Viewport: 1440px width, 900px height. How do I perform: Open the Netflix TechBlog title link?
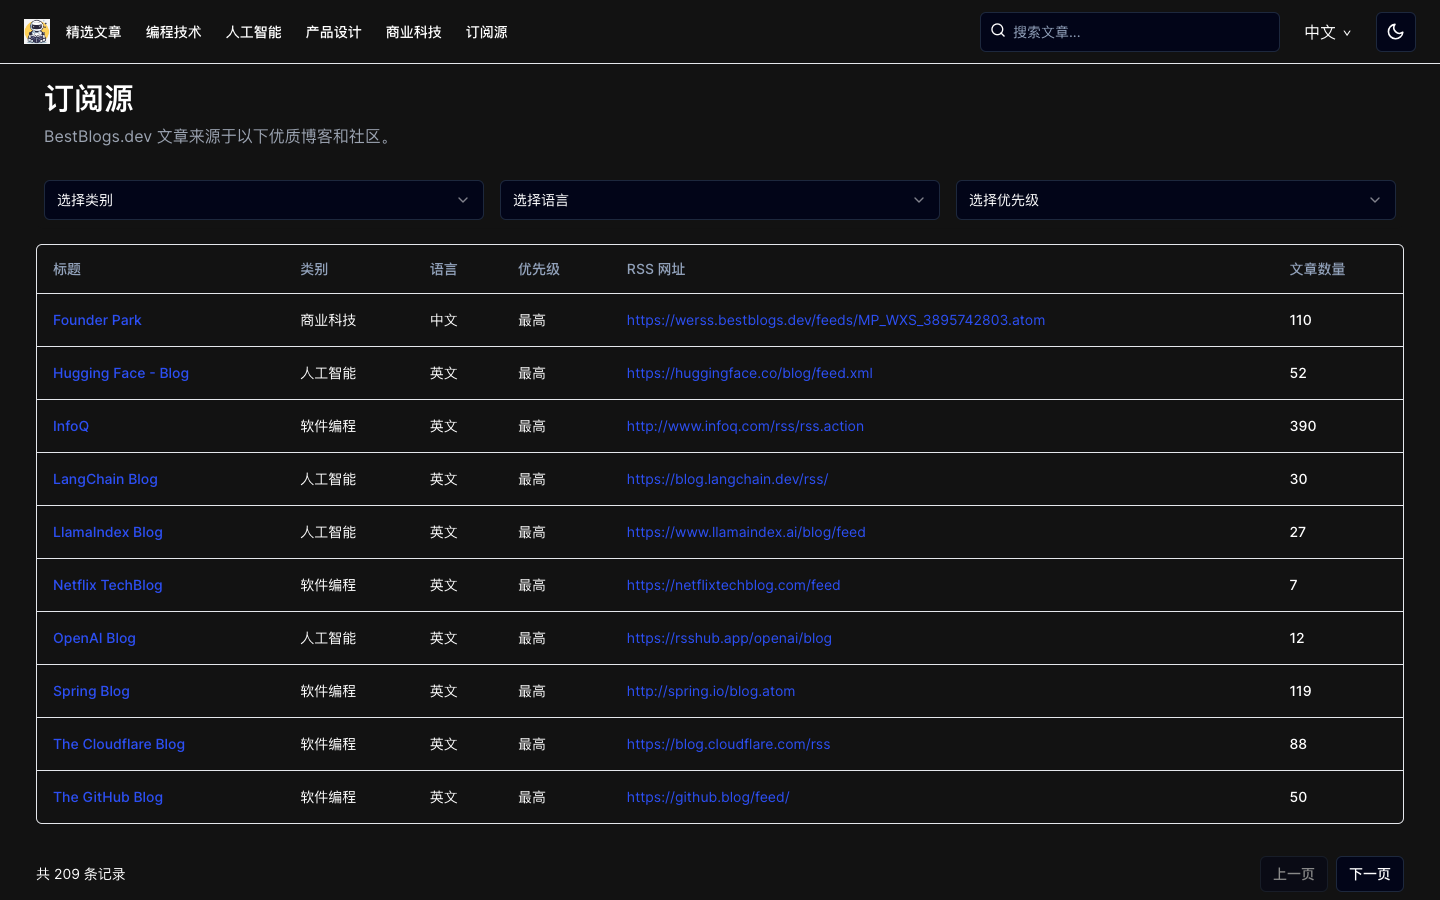point(107,585)
